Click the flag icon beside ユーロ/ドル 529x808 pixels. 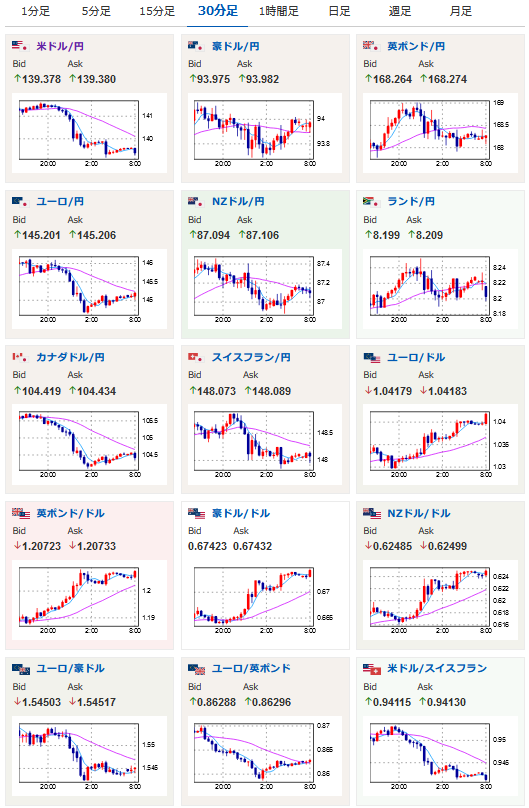tap(371, 358)
